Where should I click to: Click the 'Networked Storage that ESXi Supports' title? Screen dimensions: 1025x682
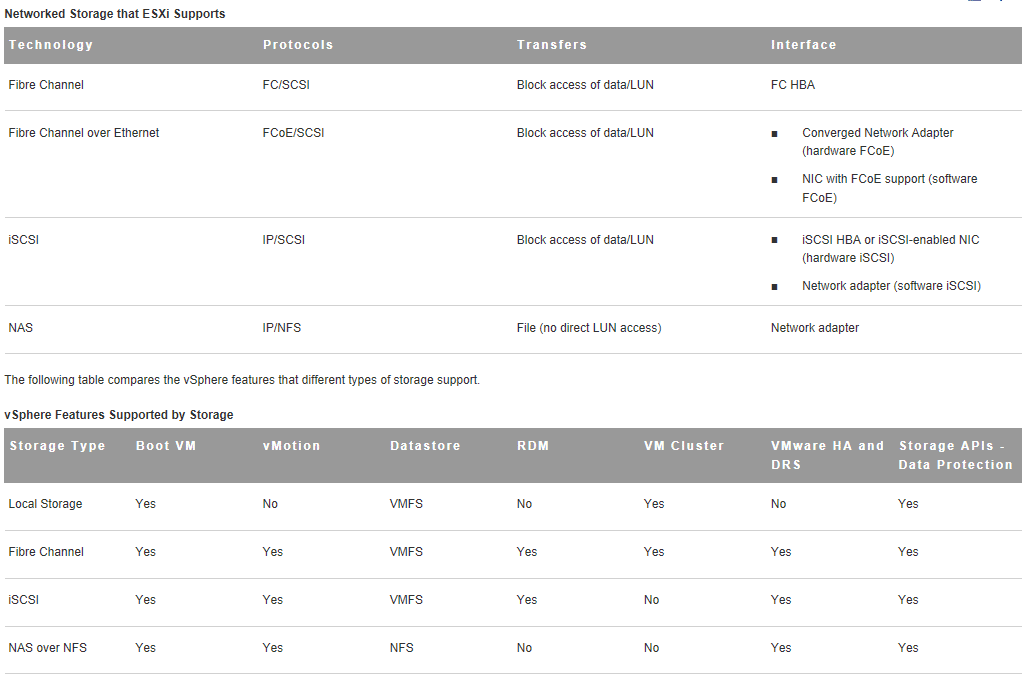(114, 14)
